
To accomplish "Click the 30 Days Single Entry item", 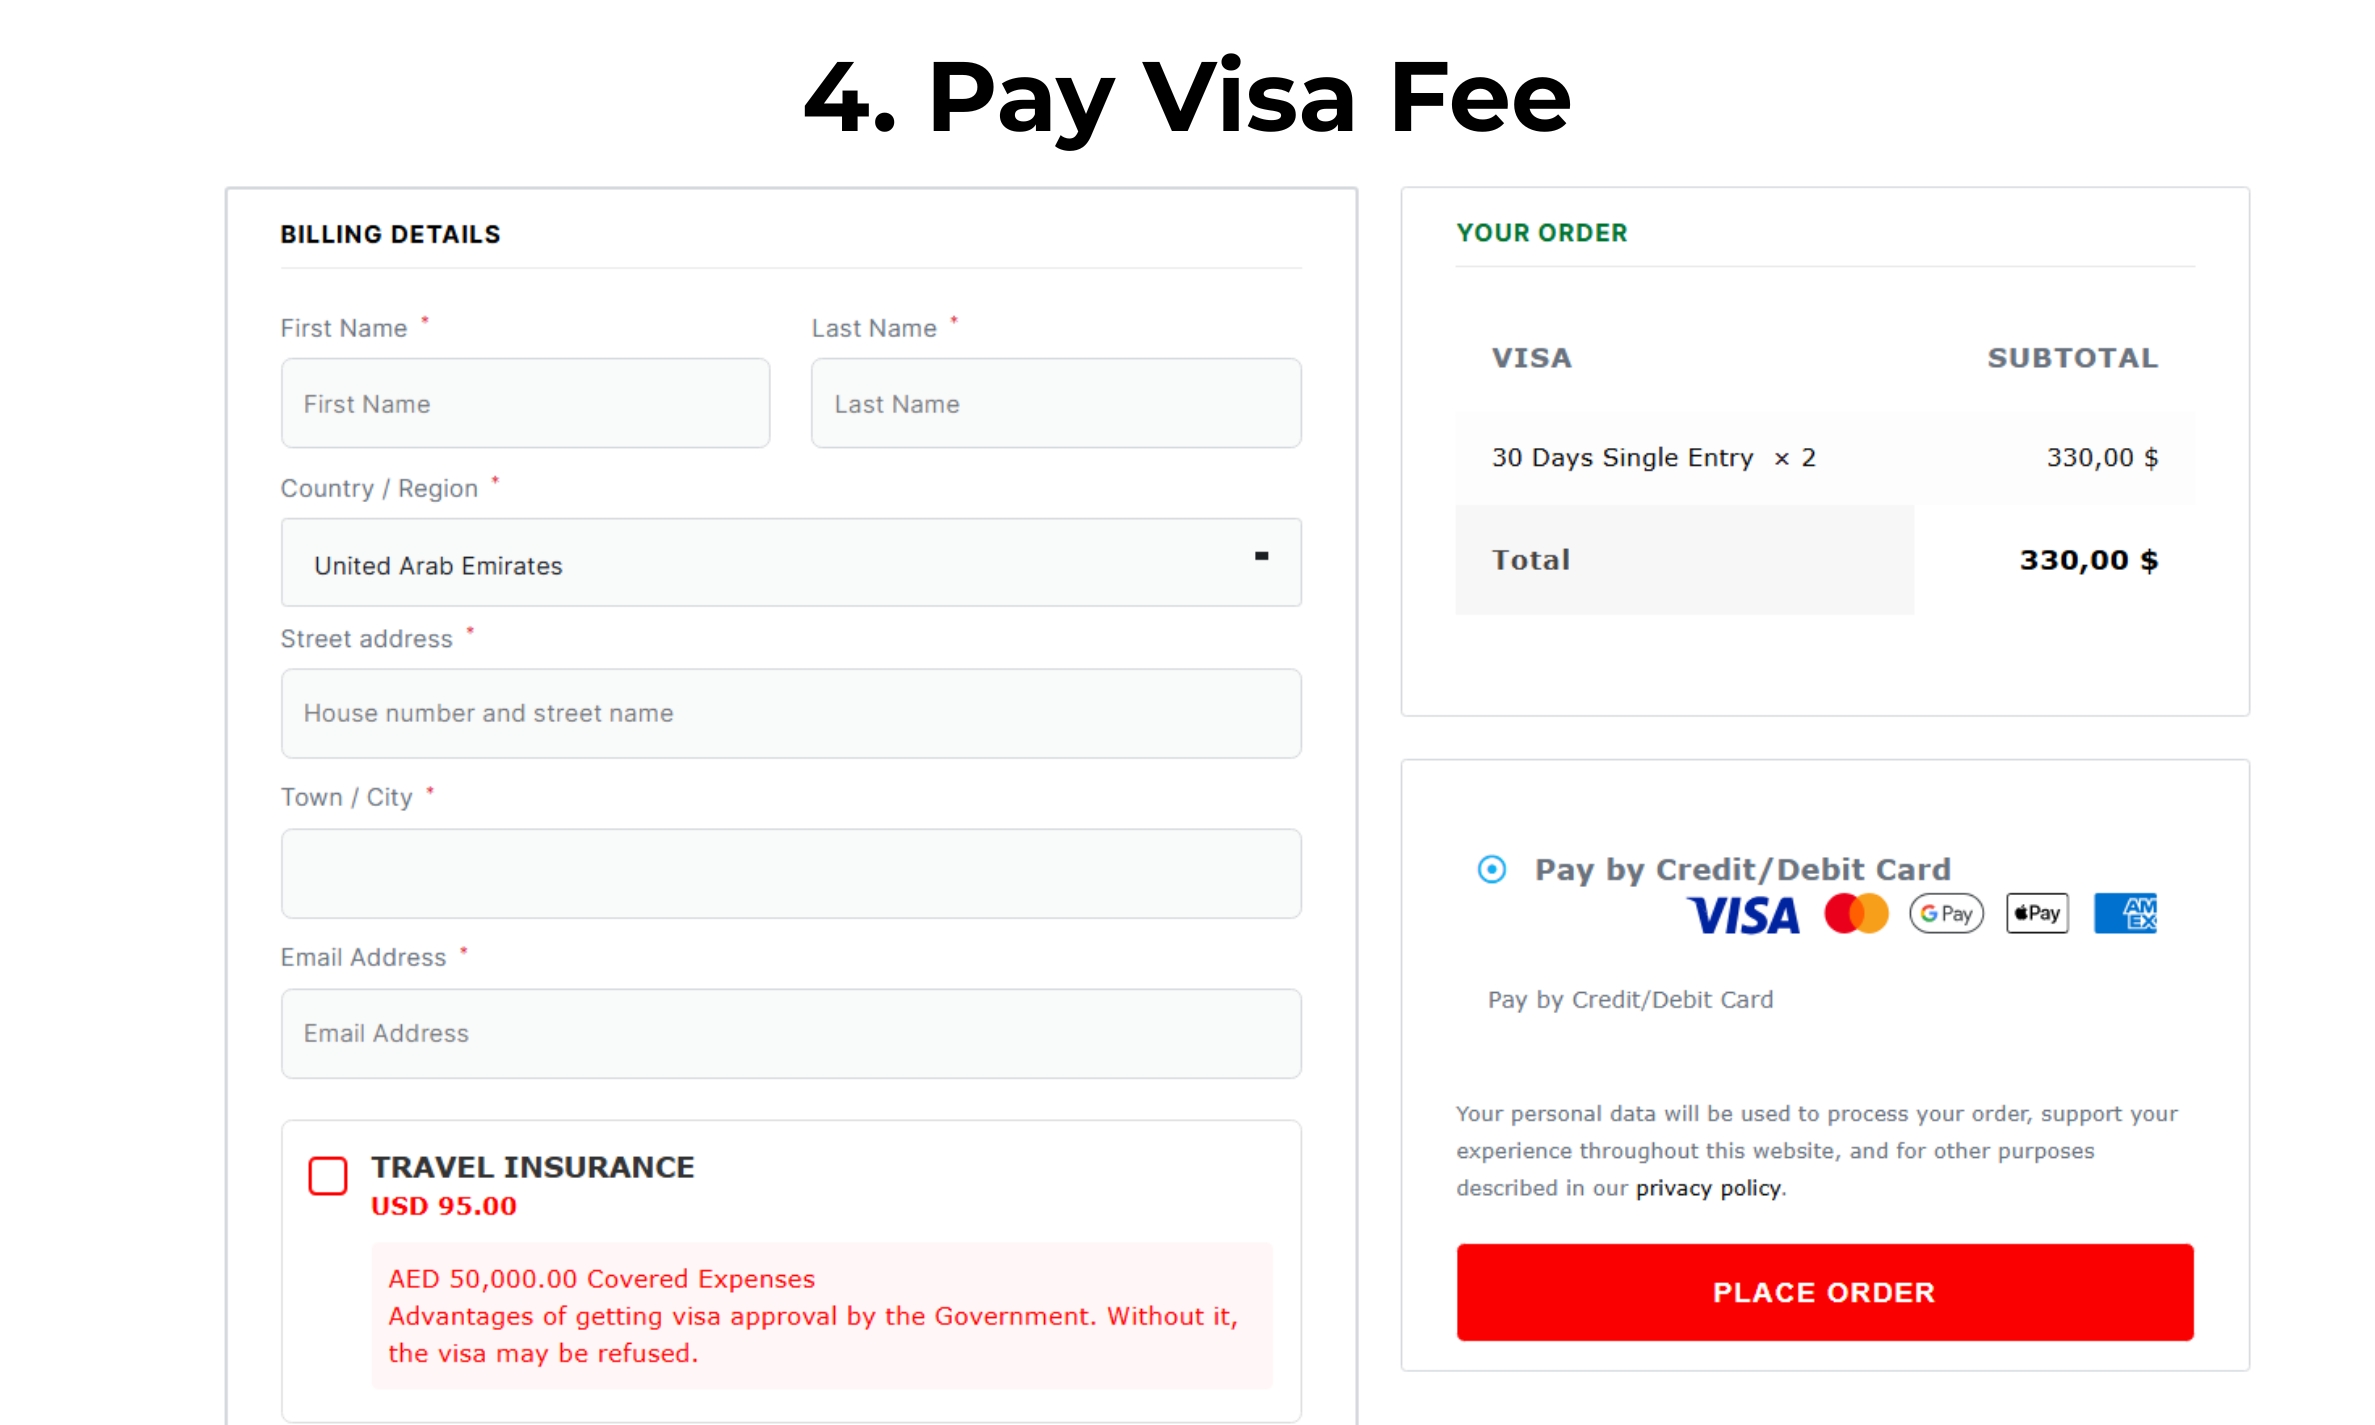I will point(1622,458).
